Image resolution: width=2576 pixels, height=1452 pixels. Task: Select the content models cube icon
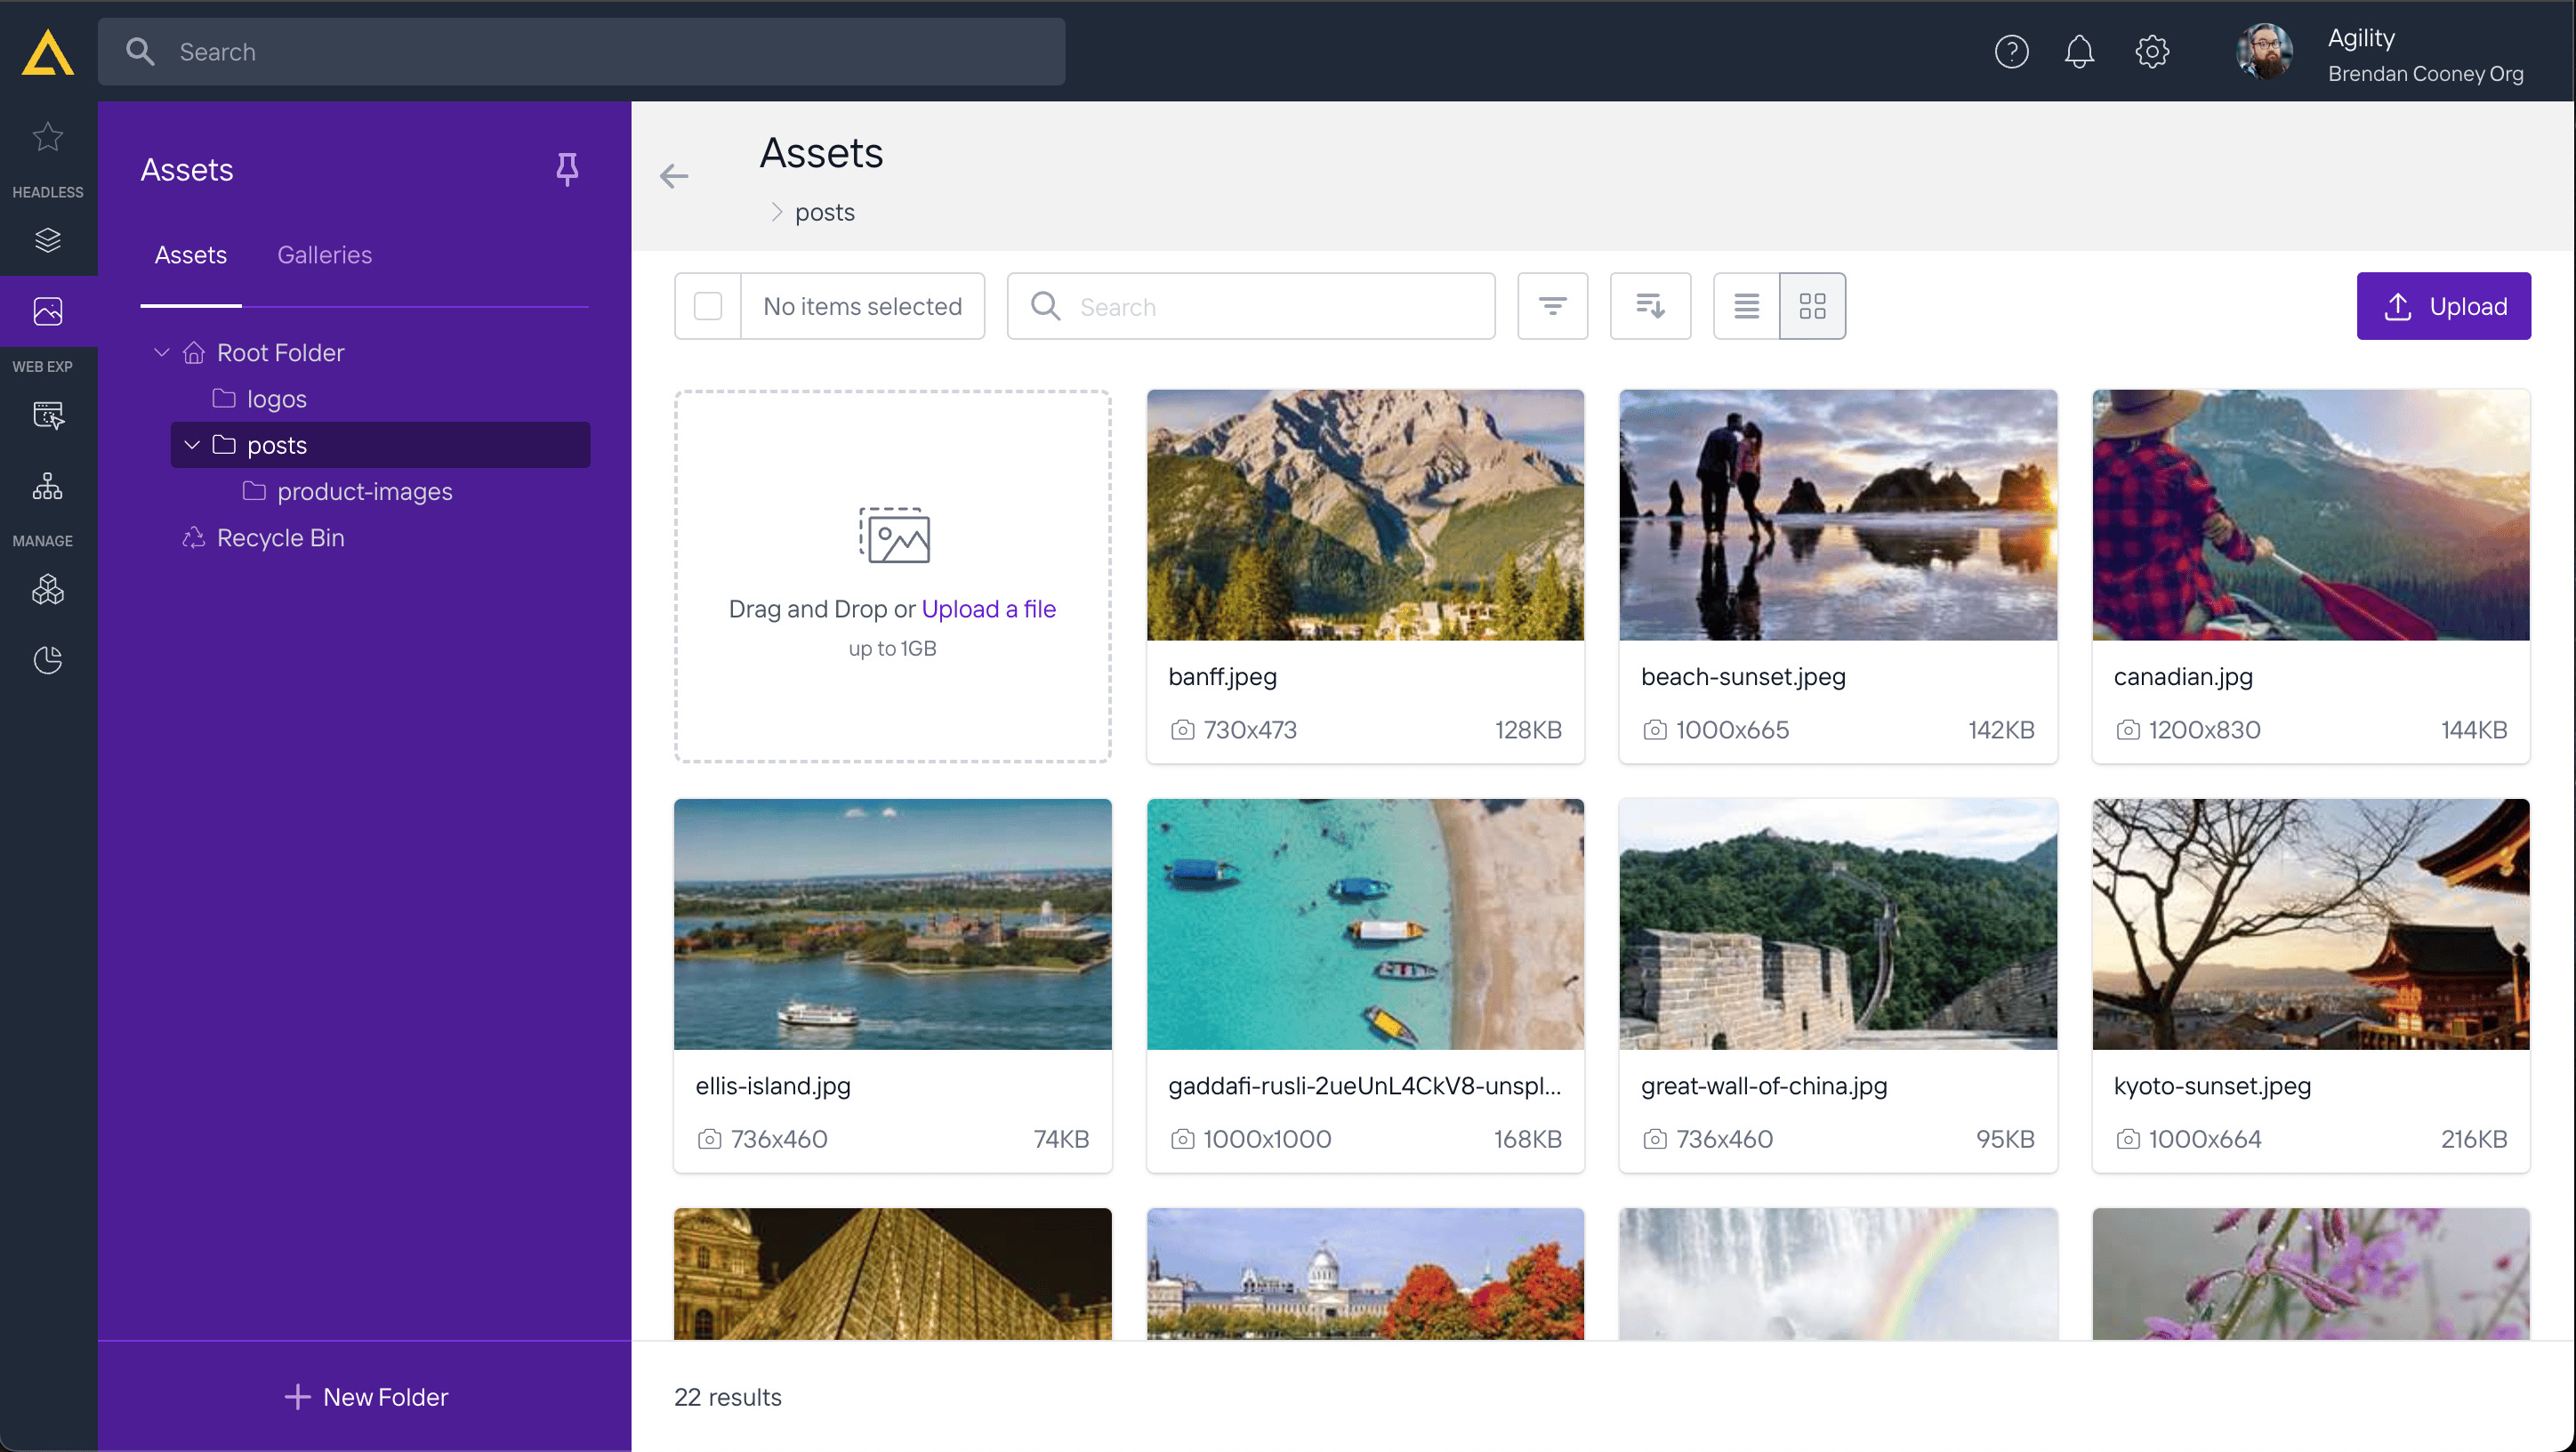[47, 589]
